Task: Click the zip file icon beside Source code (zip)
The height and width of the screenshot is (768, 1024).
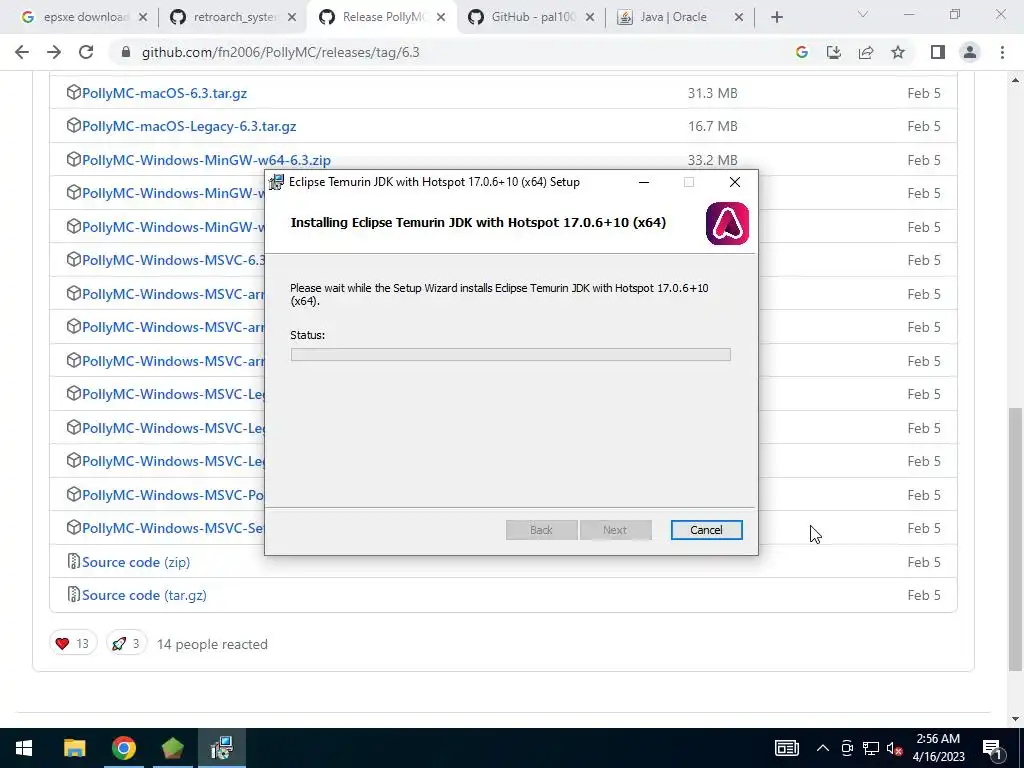Action: coord(74,562)
